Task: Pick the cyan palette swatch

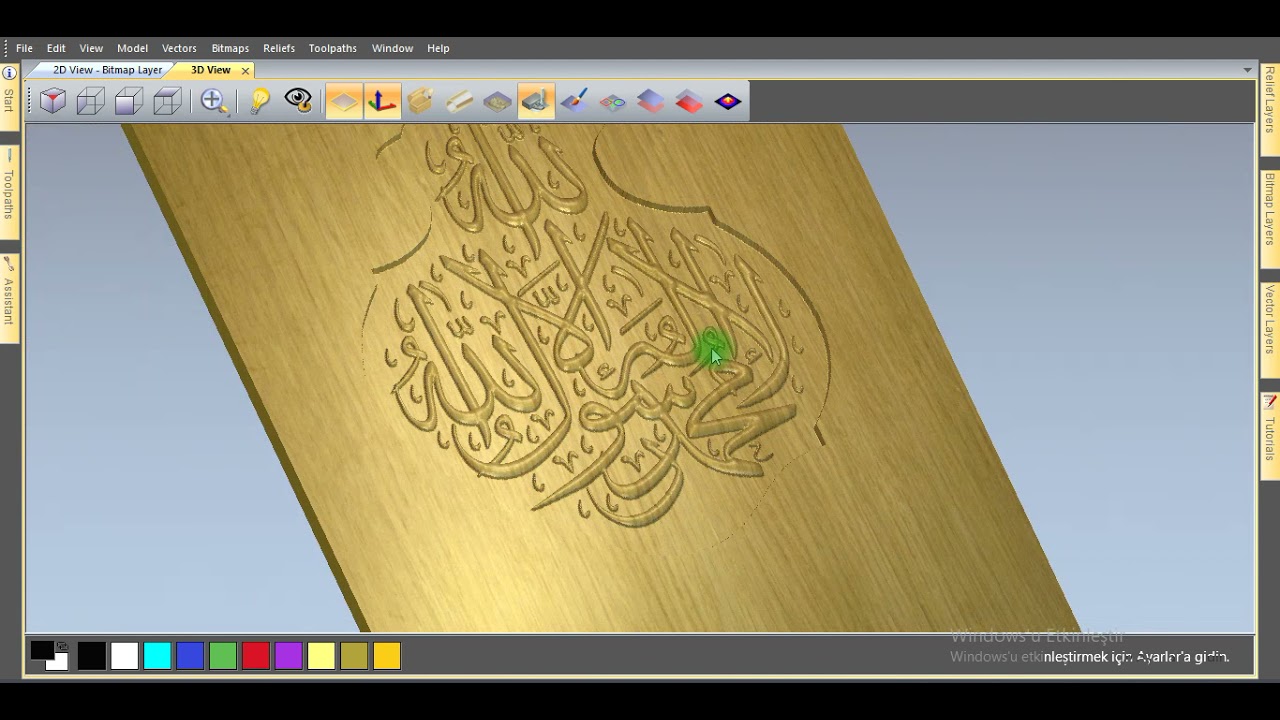Action: point(157,656)
